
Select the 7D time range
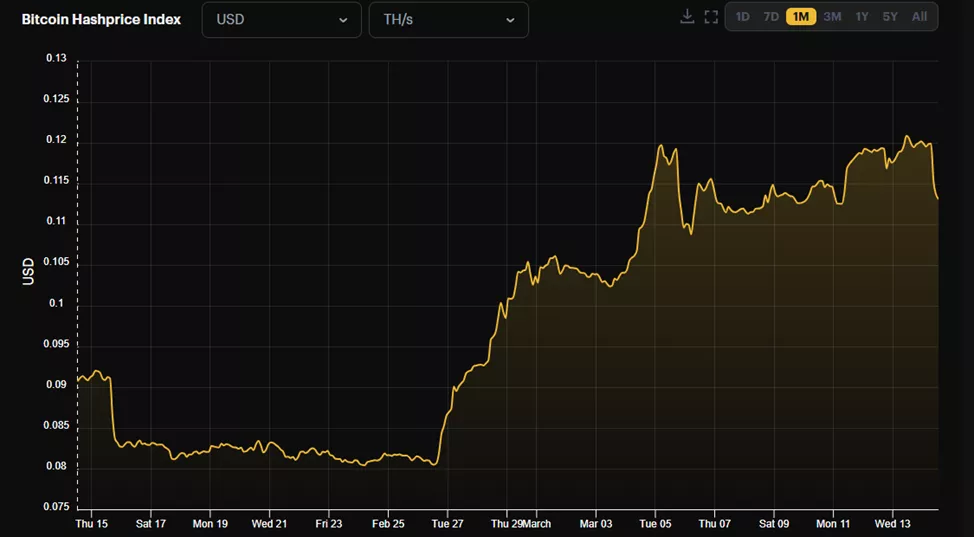point(771,17)
